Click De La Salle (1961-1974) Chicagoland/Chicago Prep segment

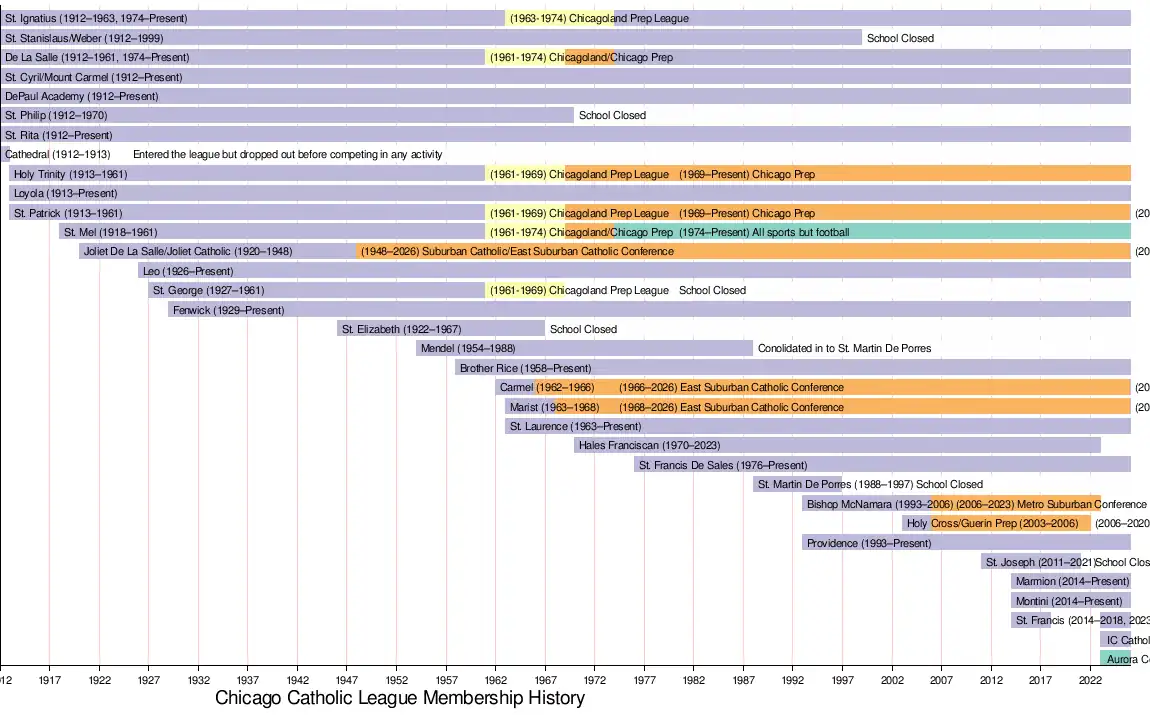pyautogui.click(x=582, y=57)
